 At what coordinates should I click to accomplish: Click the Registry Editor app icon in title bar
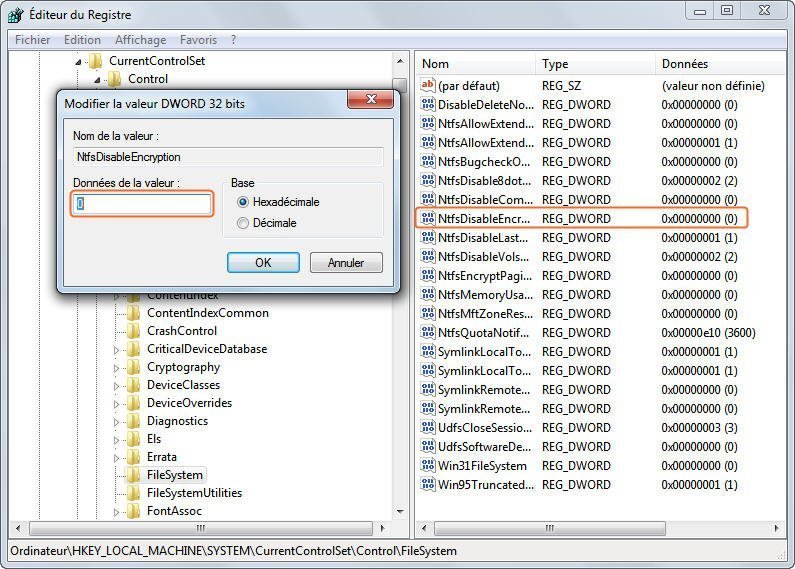(15, 14)
